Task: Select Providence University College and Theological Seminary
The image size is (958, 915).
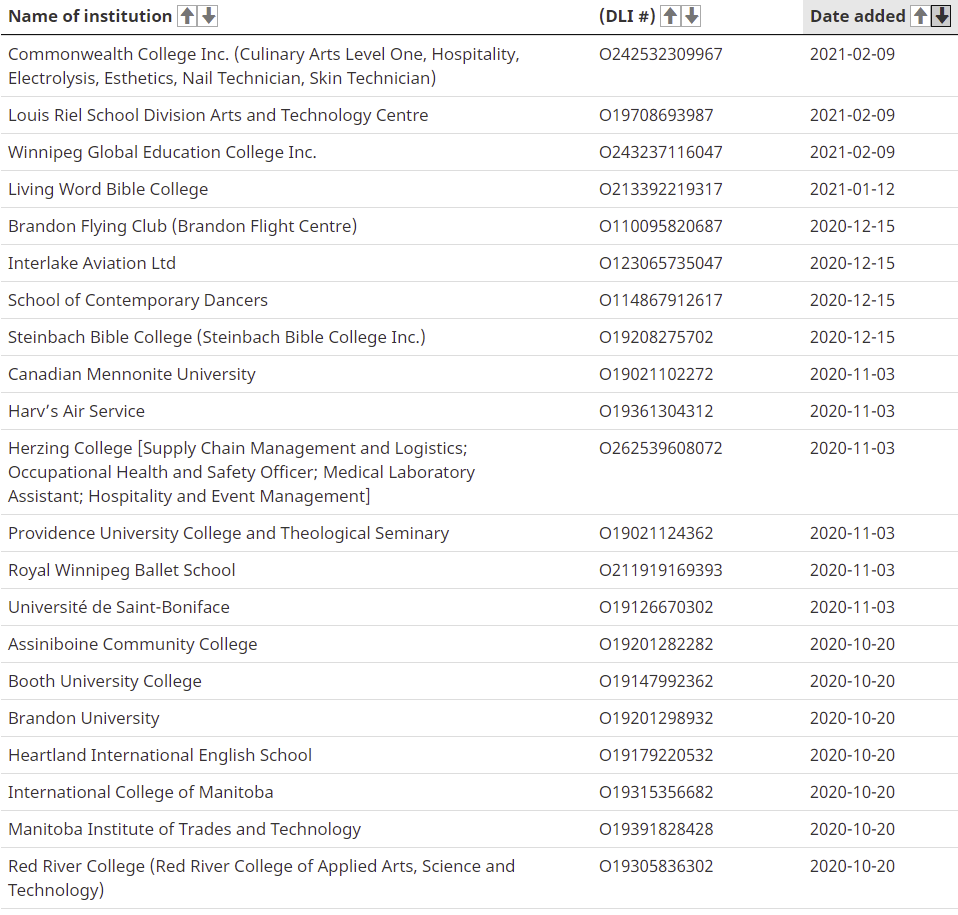Action: [229, 533]
